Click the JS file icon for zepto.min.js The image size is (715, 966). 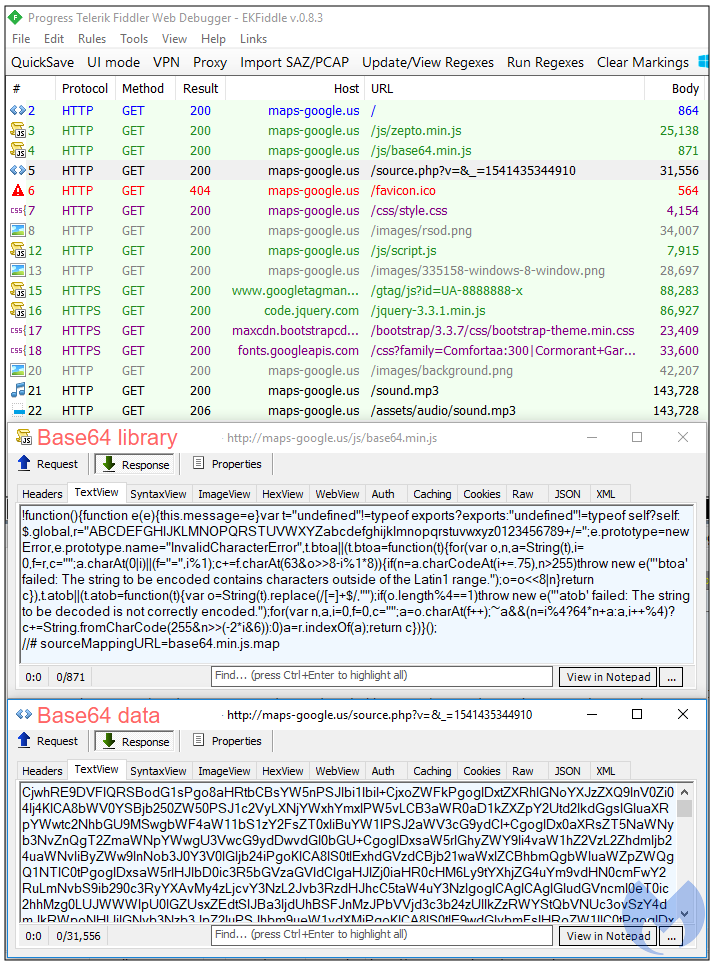[17, 131]
